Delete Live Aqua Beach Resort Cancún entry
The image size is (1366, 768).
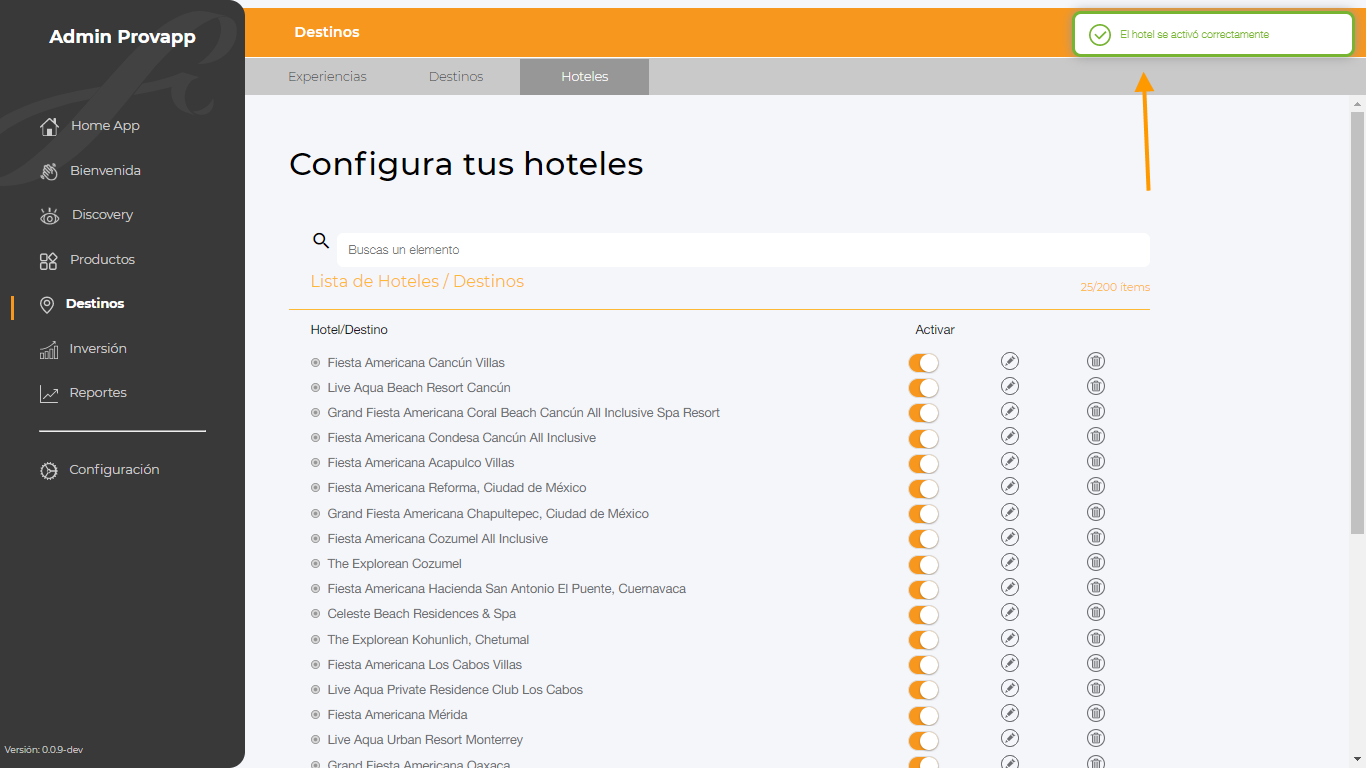coord(1096,386)
